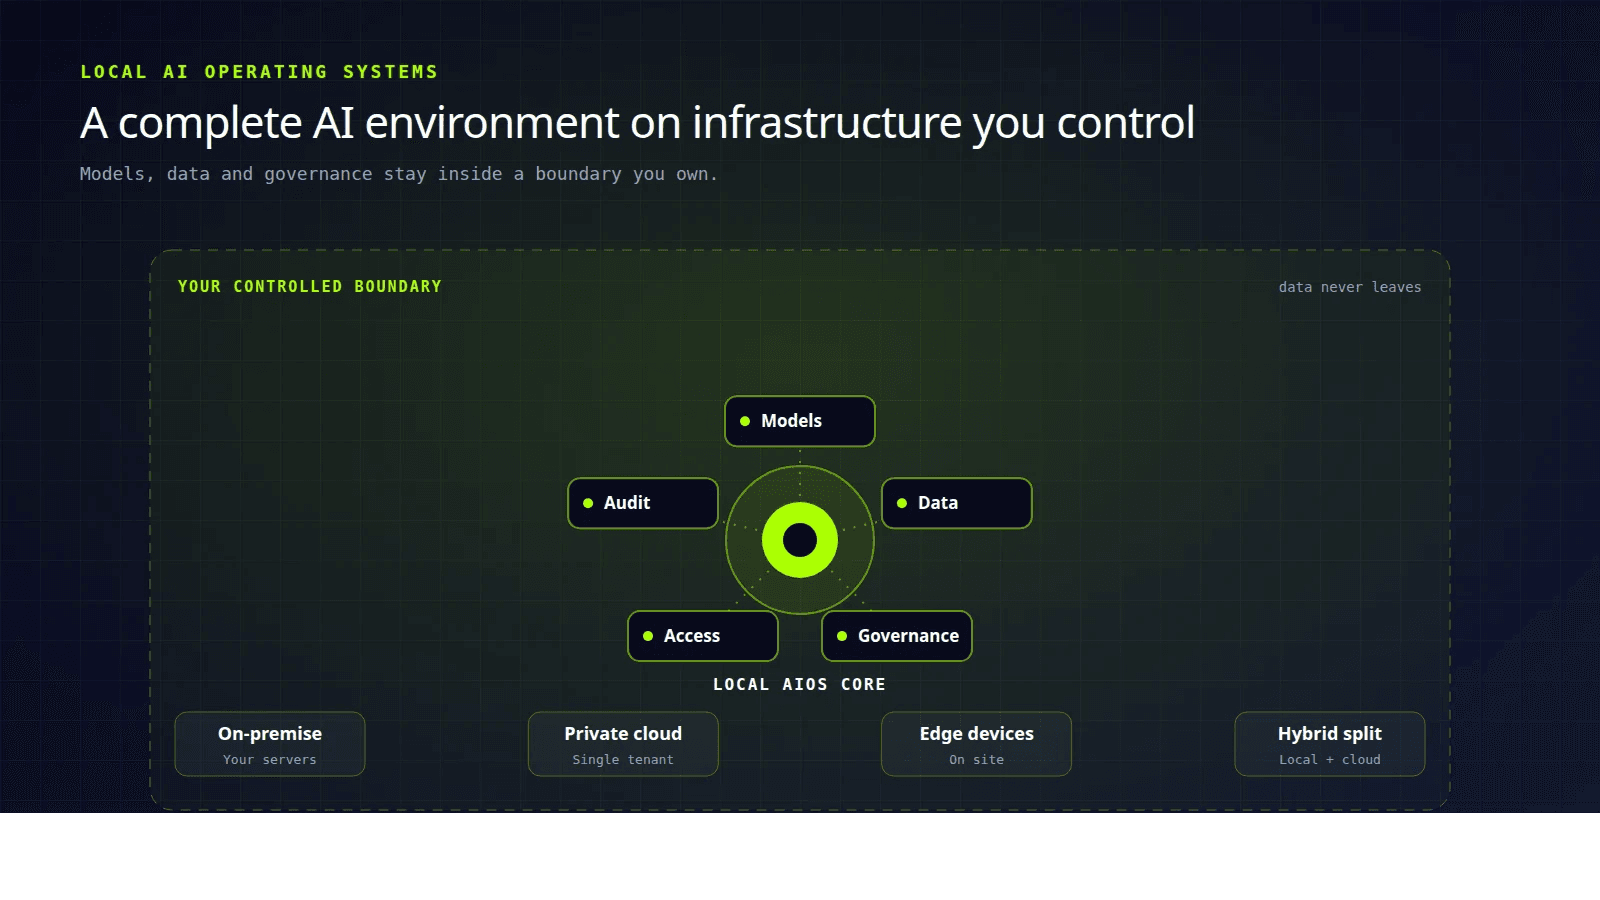Click the green dot beside Access

coord(648,636)
